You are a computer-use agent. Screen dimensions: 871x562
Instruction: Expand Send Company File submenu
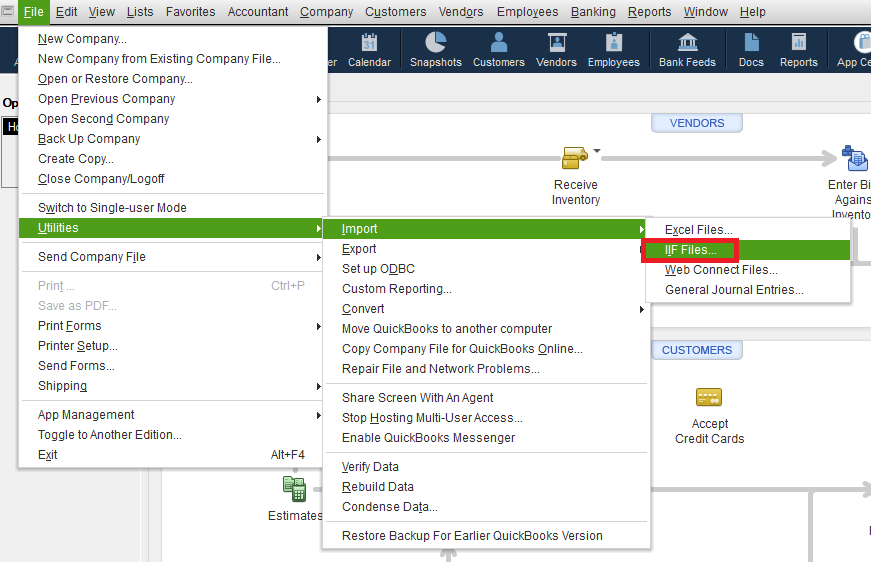click(173, 257)
